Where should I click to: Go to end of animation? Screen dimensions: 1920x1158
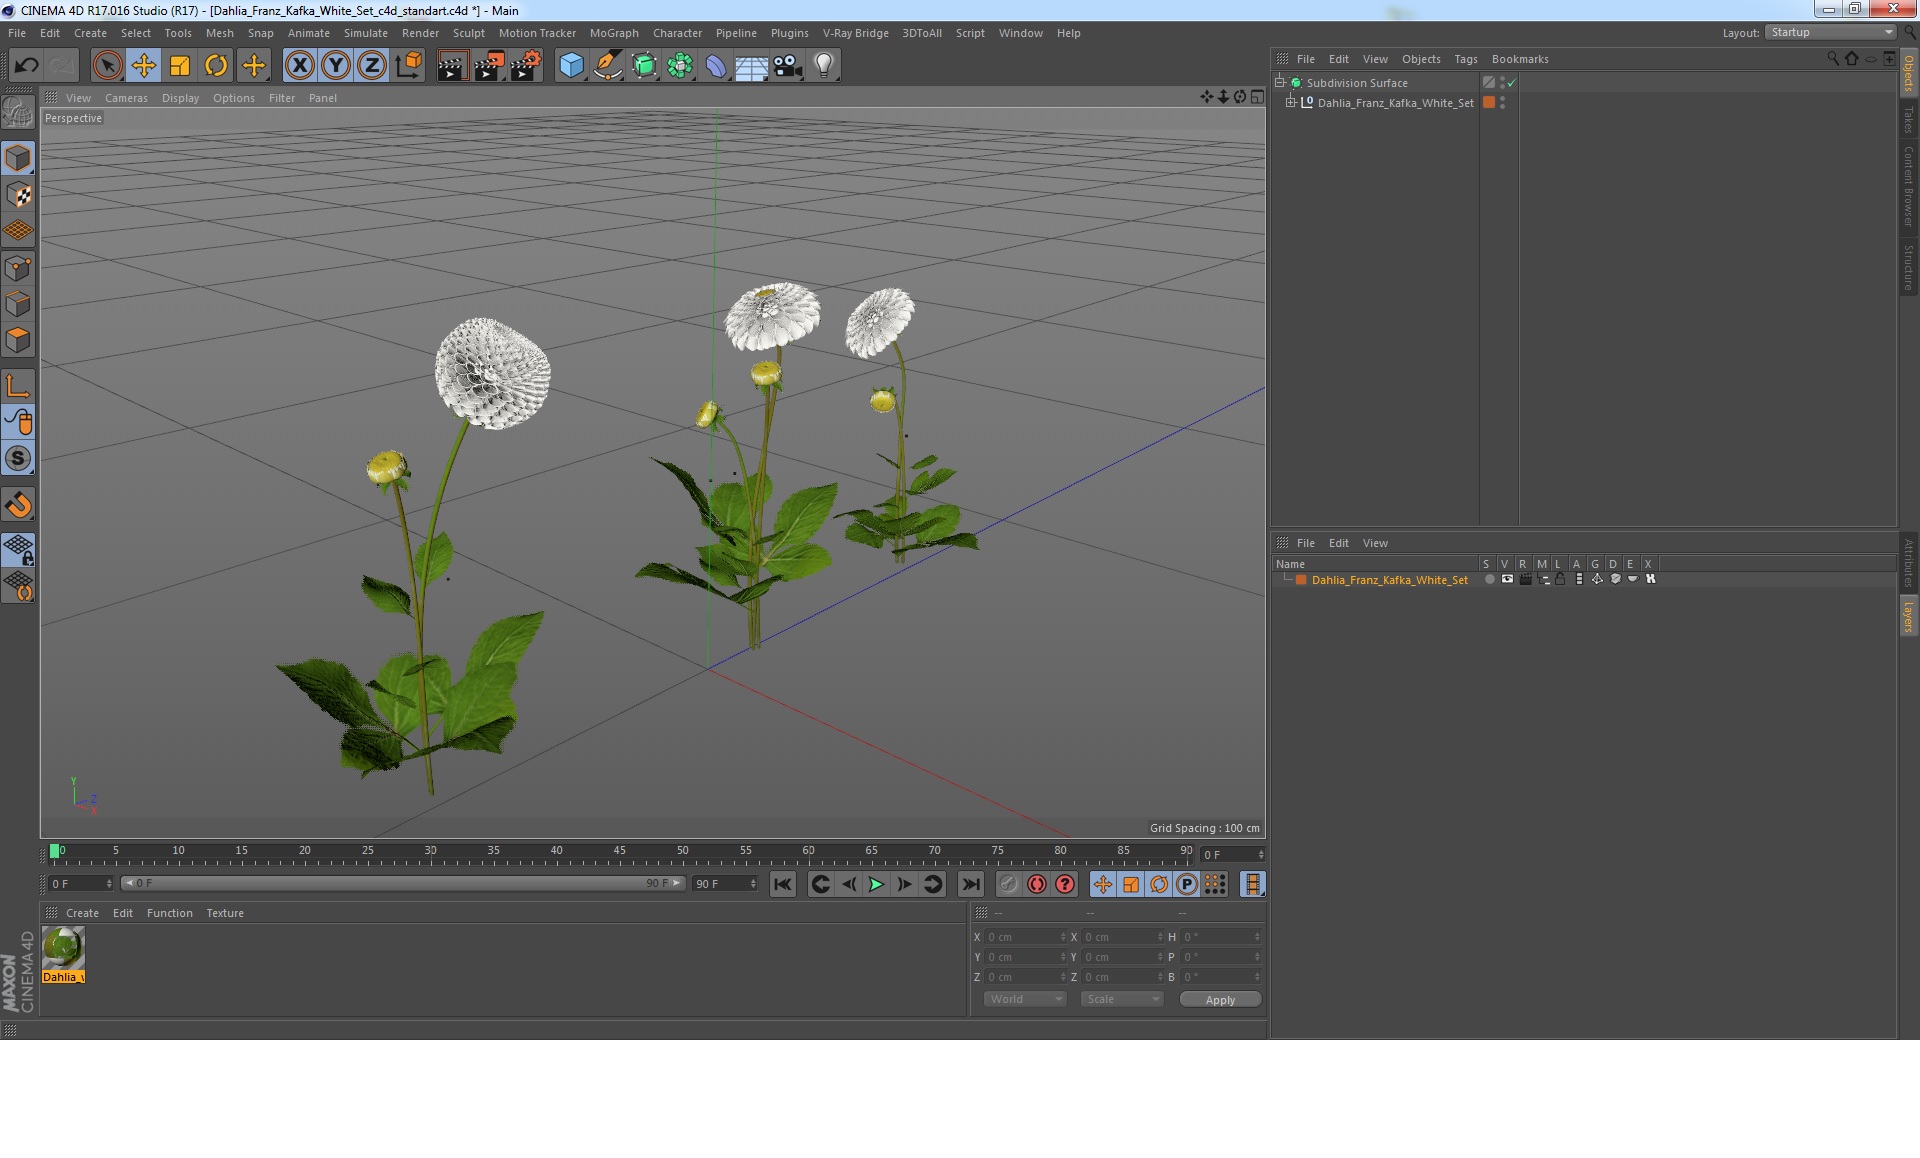point(970,884)
